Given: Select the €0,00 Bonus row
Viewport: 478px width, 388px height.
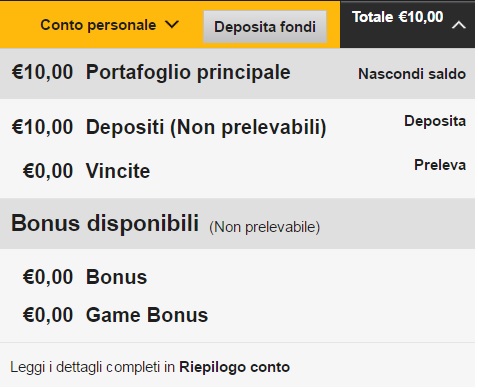Looking at the screenshot, I should click(x=237, y=277).
